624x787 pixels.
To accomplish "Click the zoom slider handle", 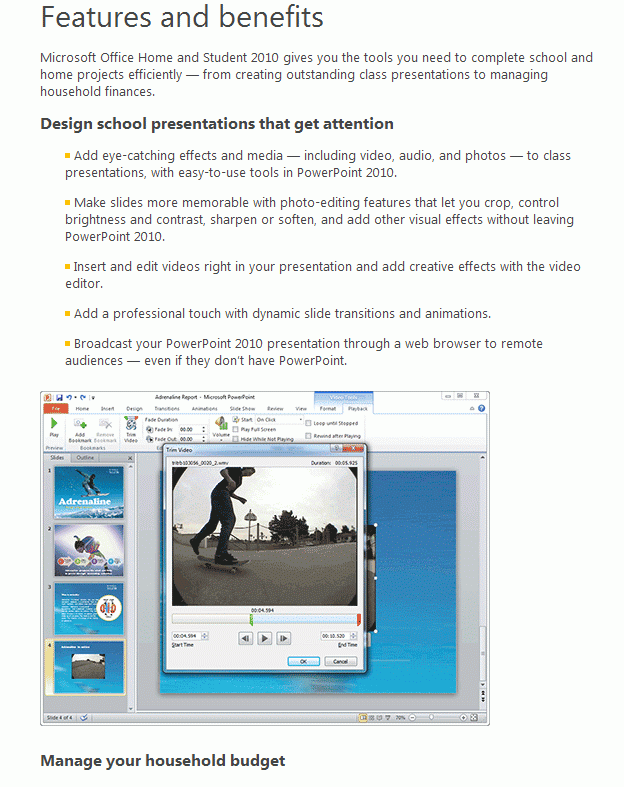I will click(x=431, y=718).
